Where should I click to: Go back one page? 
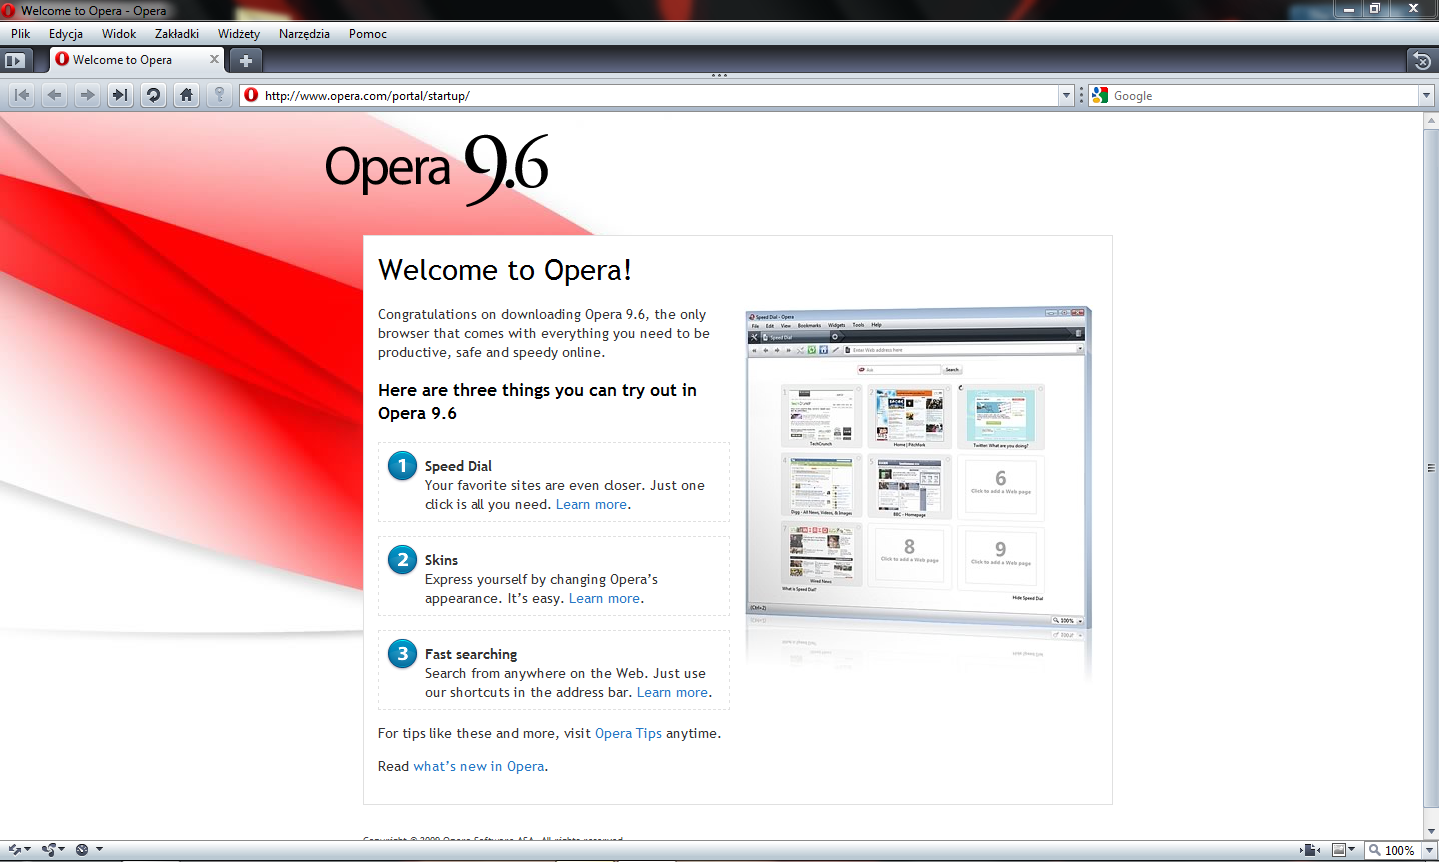tap(55, 95)
